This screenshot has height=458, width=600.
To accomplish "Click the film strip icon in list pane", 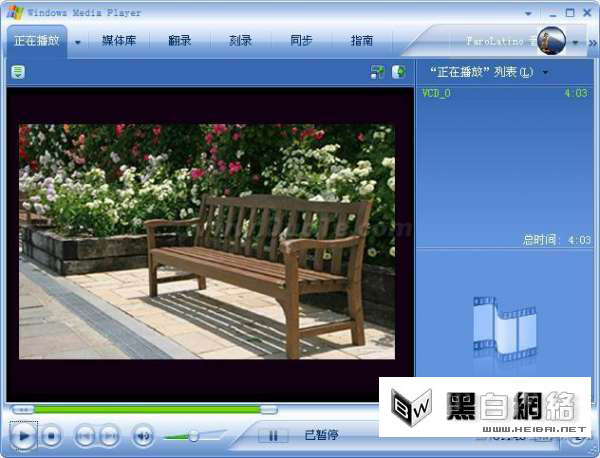I will (505, 329).
